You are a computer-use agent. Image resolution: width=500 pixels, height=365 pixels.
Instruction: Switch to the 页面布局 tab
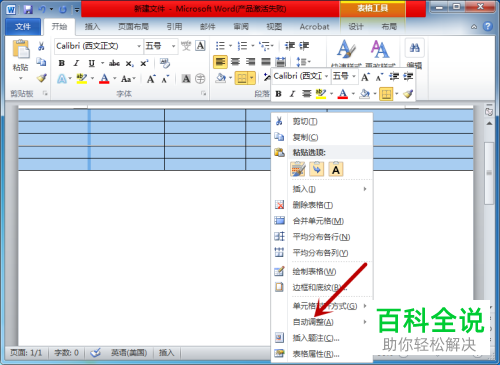pos(133,27)
